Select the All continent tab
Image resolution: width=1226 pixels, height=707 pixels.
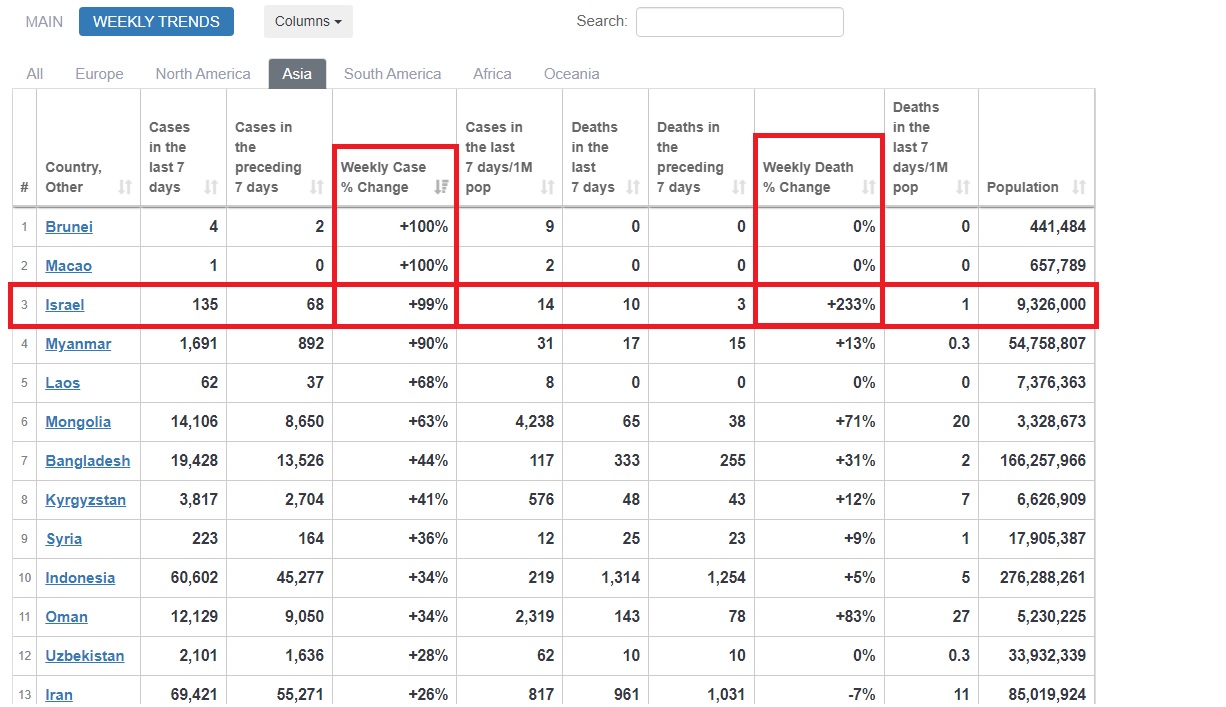(x=35, y=74)
